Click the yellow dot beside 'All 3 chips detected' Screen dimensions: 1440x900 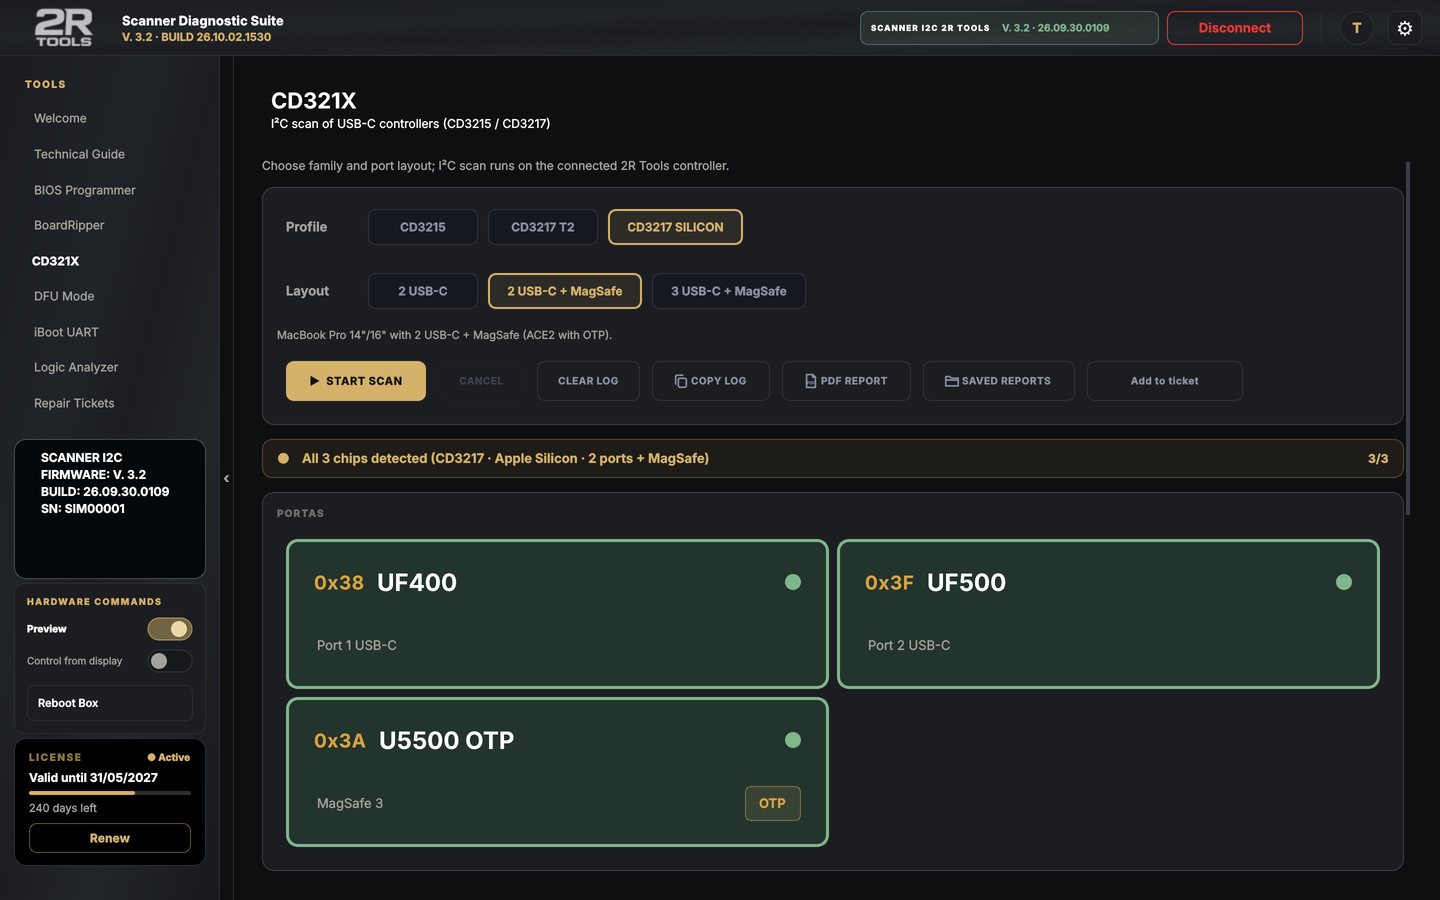tap(283, 458)
